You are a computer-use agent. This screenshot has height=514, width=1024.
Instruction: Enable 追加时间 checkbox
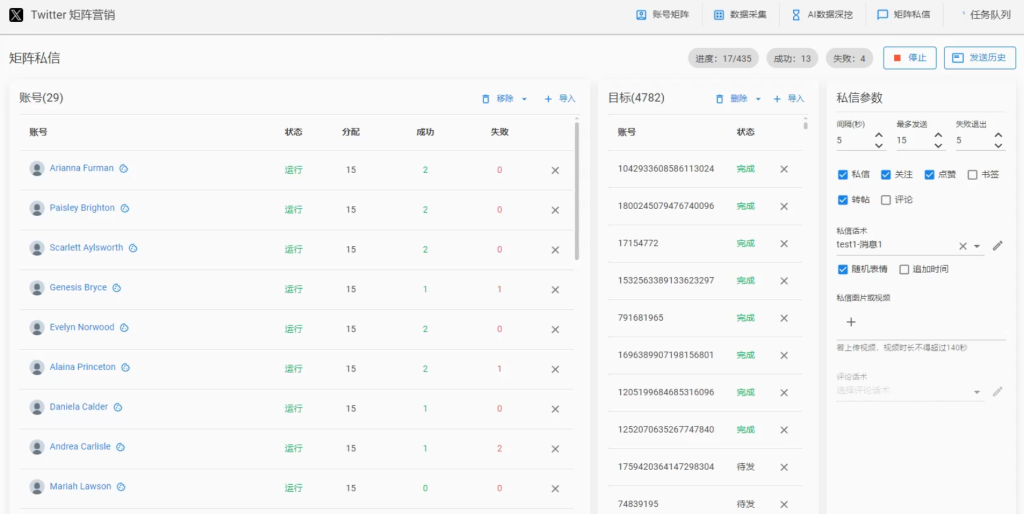tap(904, 269)
